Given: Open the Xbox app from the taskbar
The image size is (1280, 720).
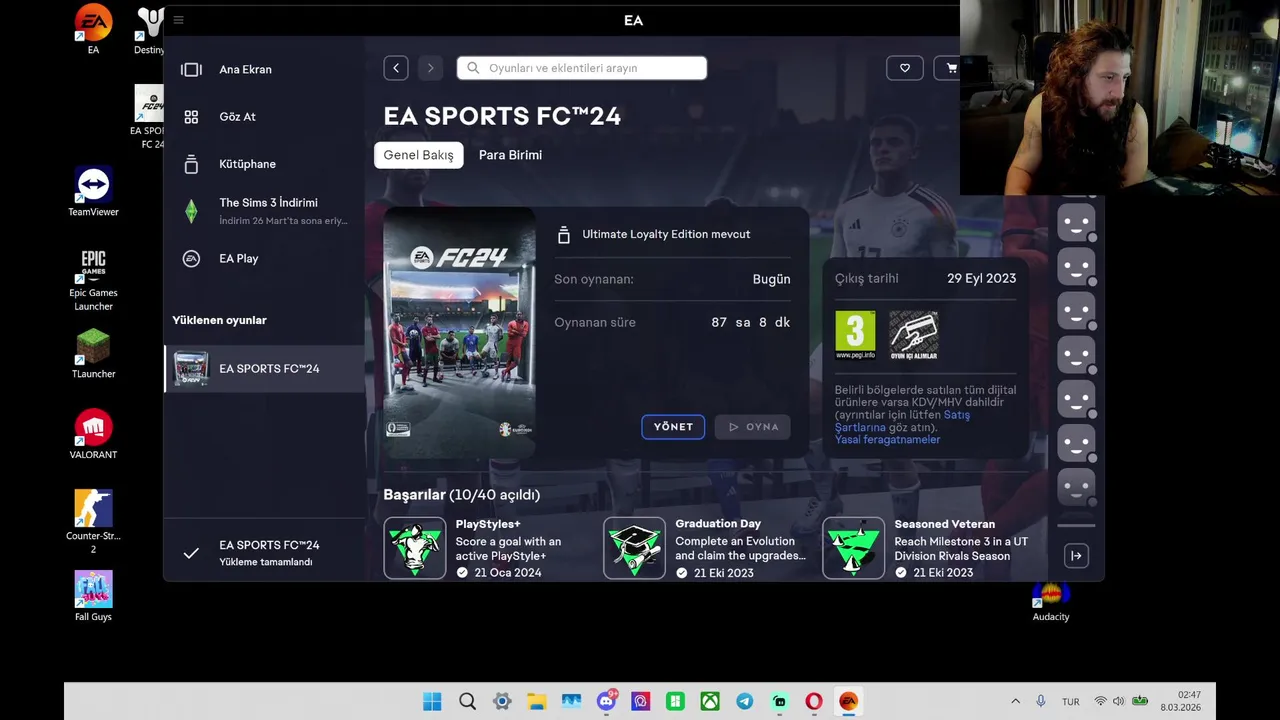Looking at the screenshot, I should 710,702.
